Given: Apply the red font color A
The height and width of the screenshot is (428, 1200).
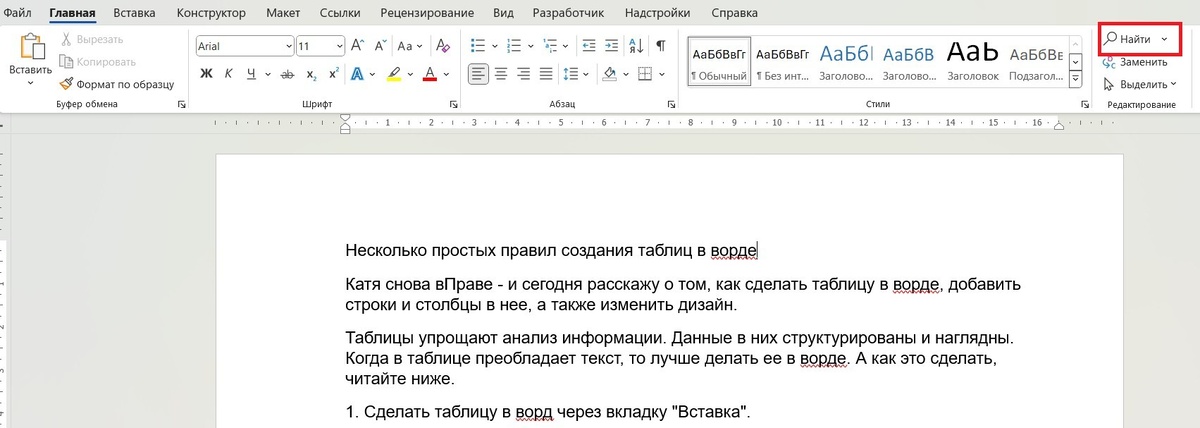Looking at the screenshot, I should pyautogui.click(x=430, y=74).
